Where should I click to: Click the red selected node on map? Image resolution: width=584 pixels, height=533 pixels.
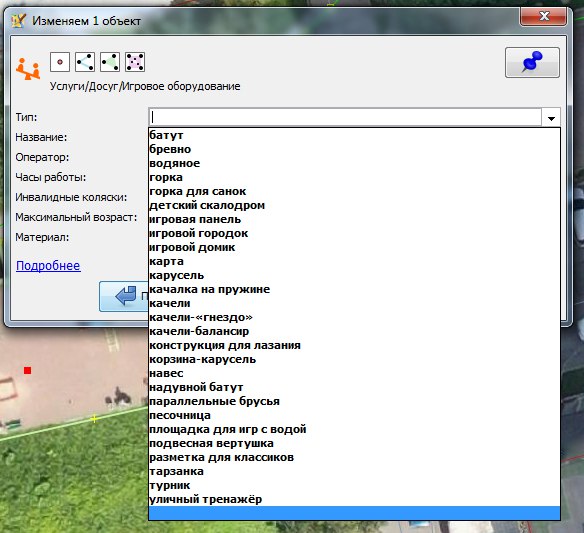coord(28,371)
